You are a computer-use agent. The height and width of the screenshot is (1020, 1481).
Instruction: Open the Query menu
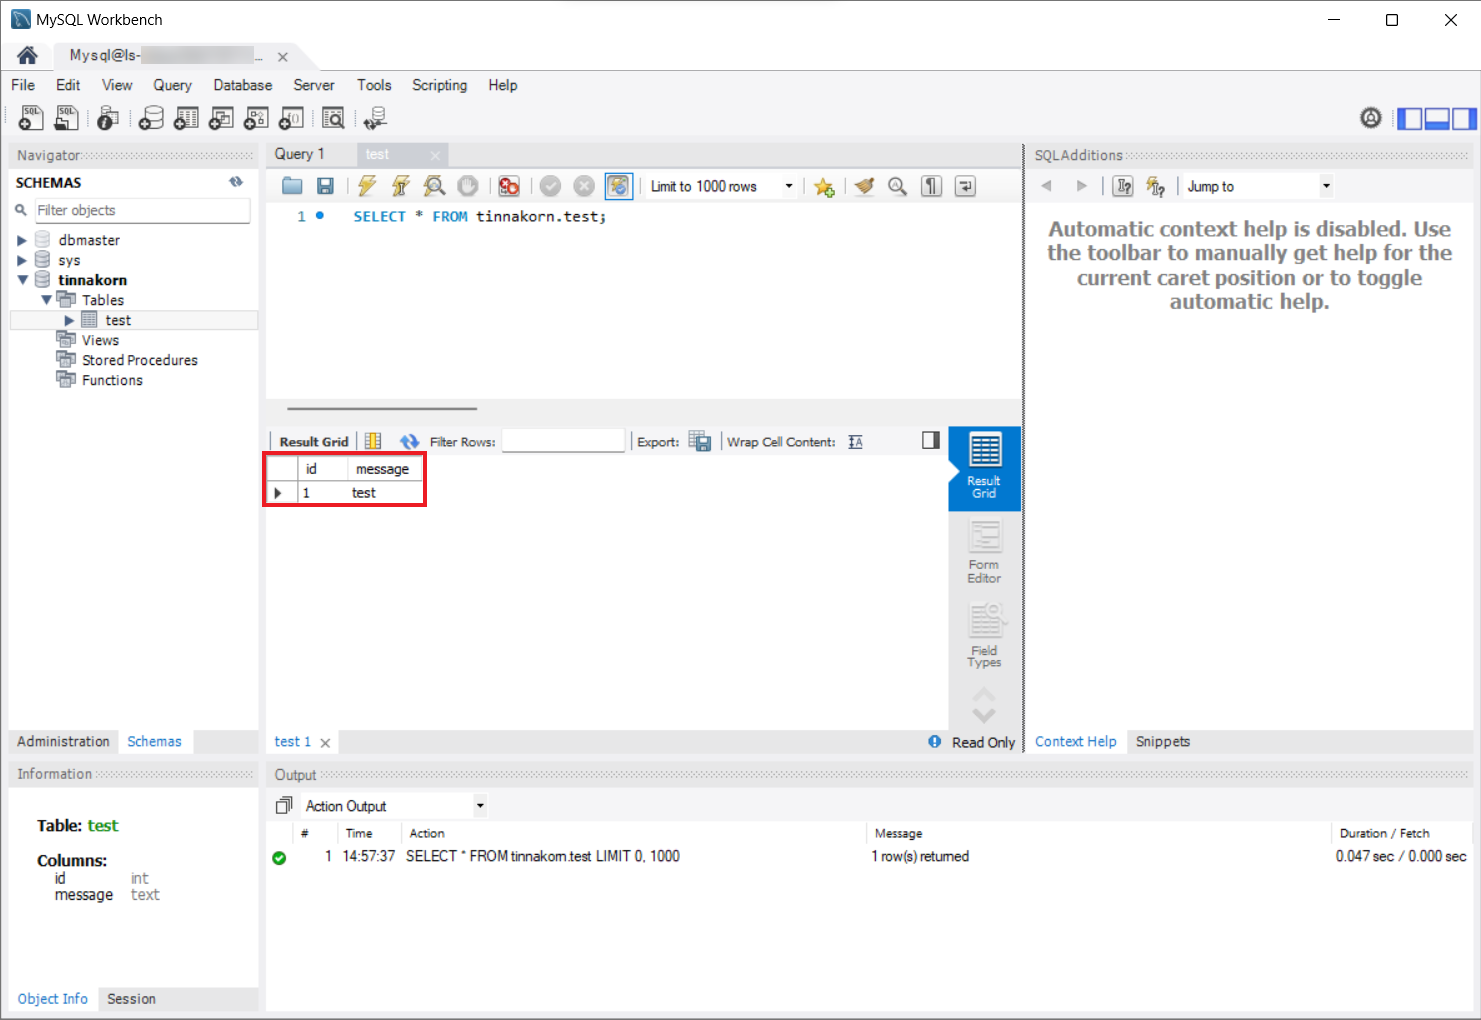tap(172, 85)
